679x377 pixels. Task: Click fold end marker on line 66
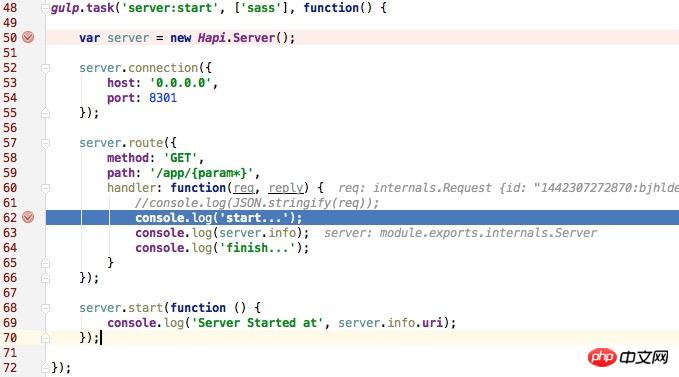pyautogui.click(x=45, y=278)
